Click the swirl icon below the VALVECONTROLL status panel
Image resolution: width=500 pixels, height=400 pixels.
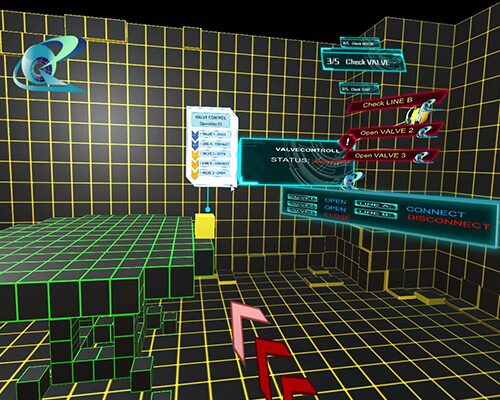(x=353, y=181)
